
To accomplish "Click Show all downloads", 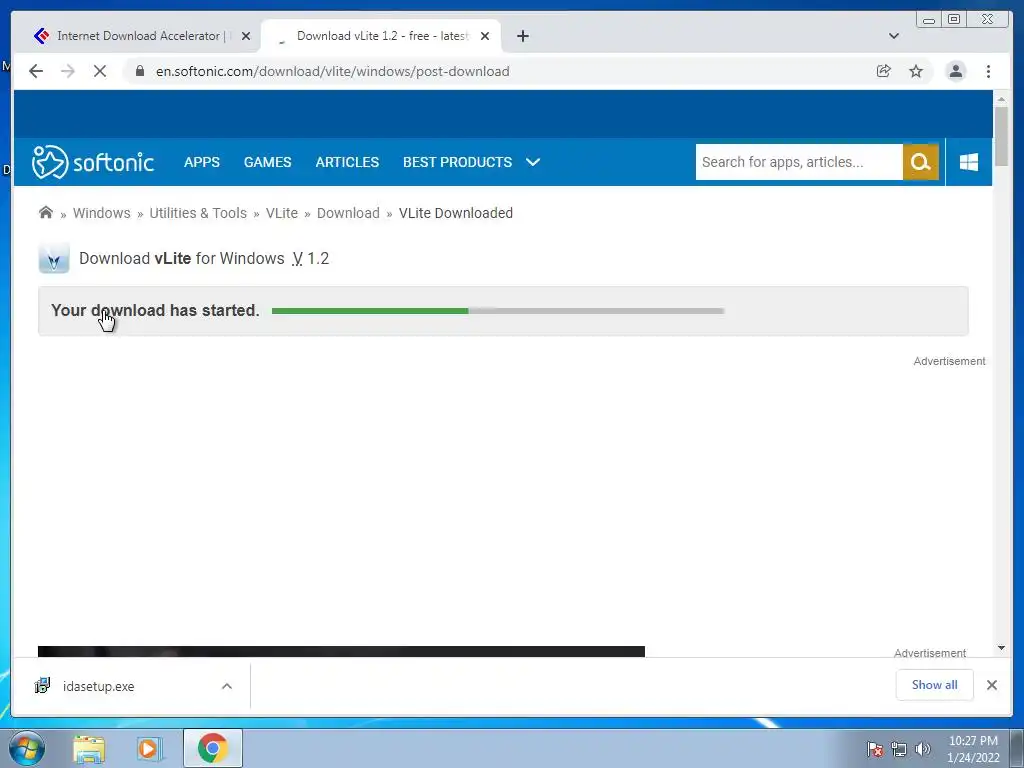I will [935, 685].
